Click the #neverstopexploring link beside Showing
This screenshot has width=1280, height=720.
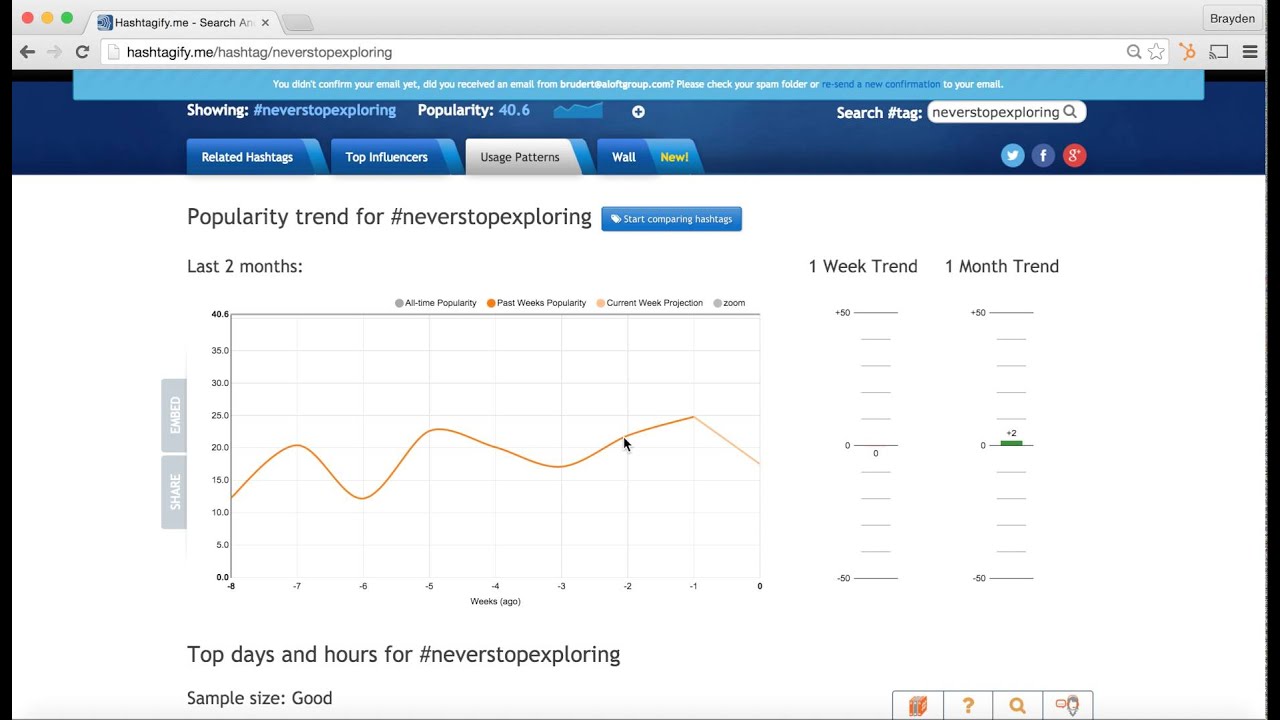324,110
